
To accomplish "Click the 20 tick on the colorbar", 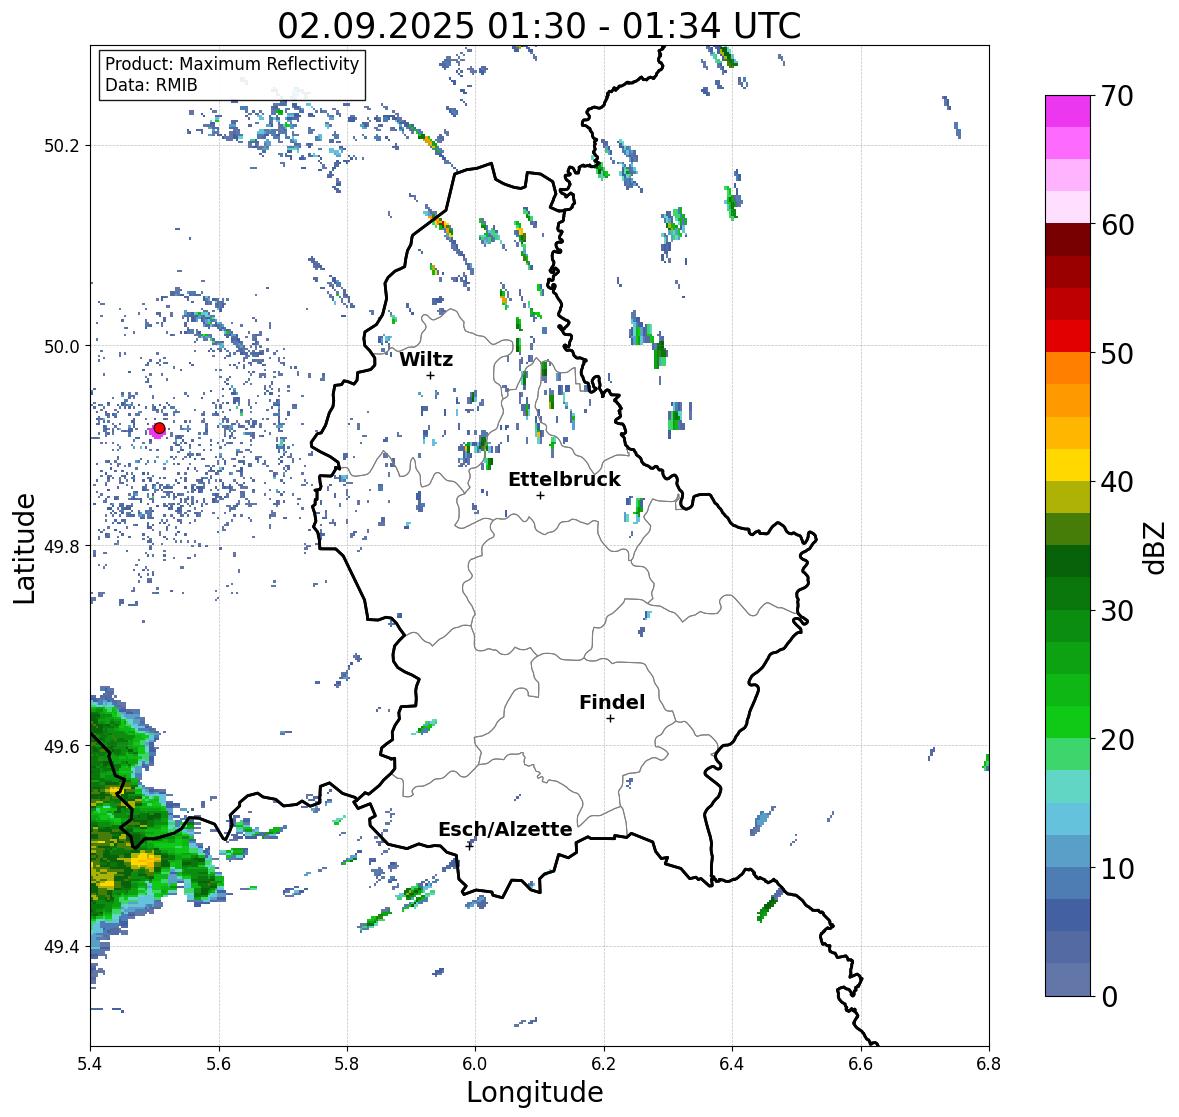I will pos(1117,739).
